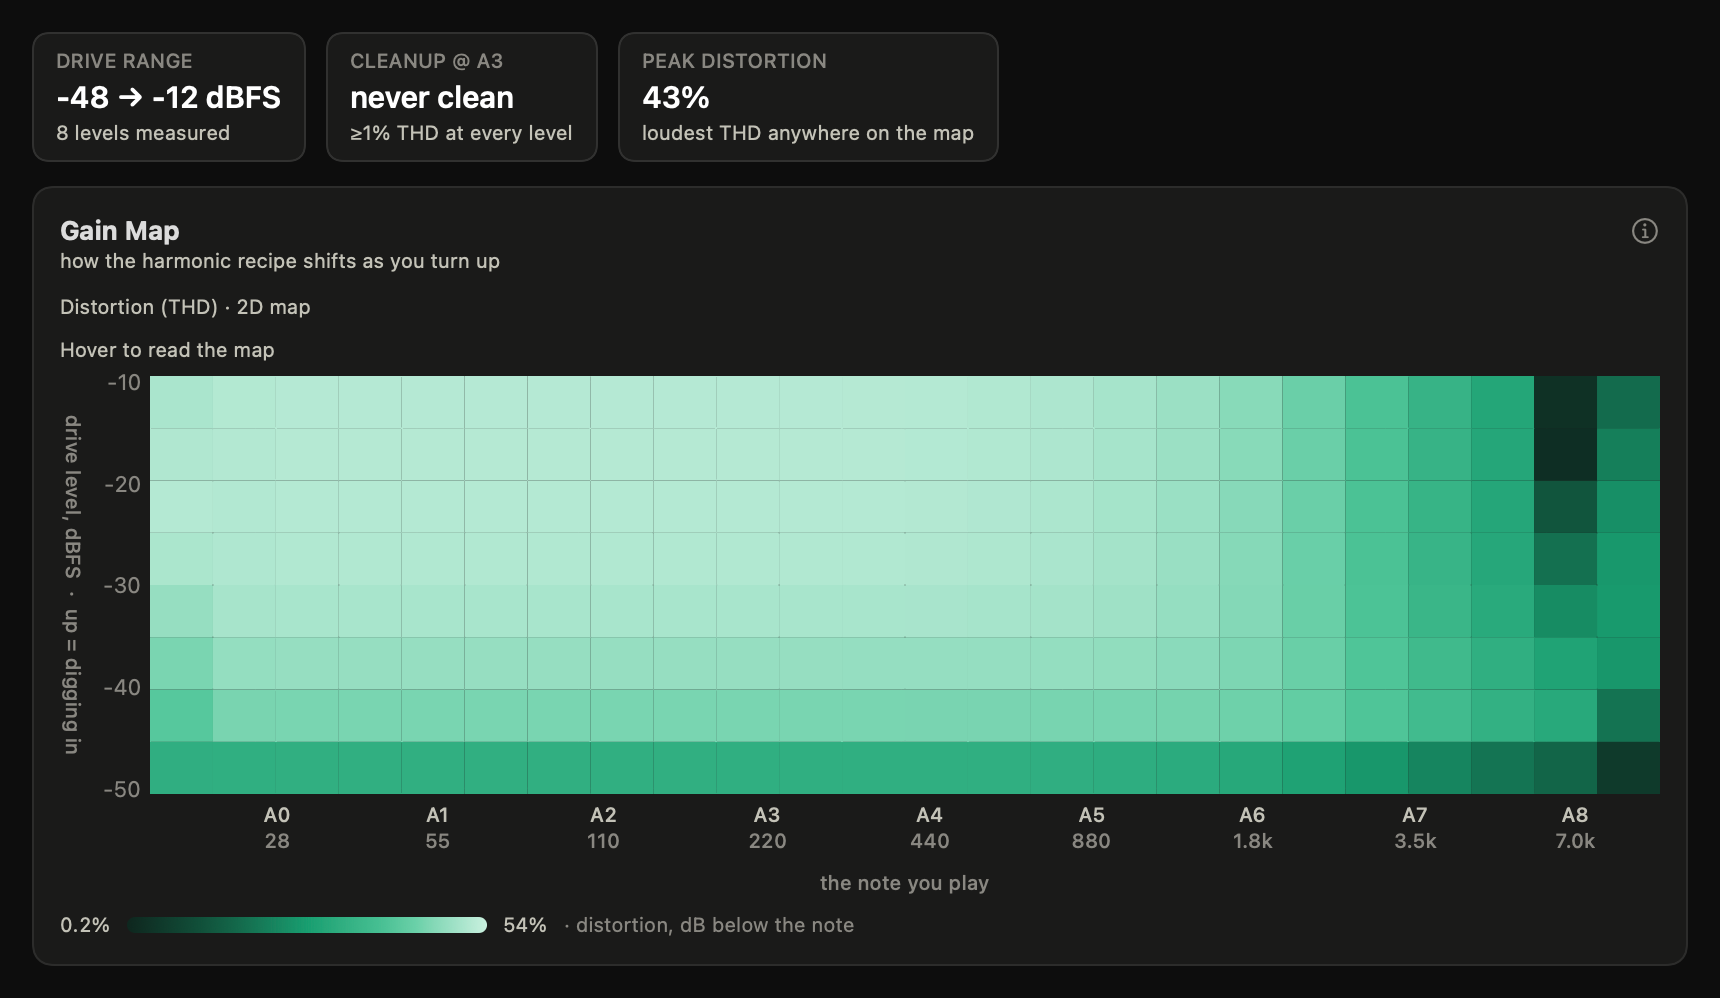This screenshot has height=998, width=1720.
Task: Click the '43%' peak distortion value
Action: coord(676,97)
